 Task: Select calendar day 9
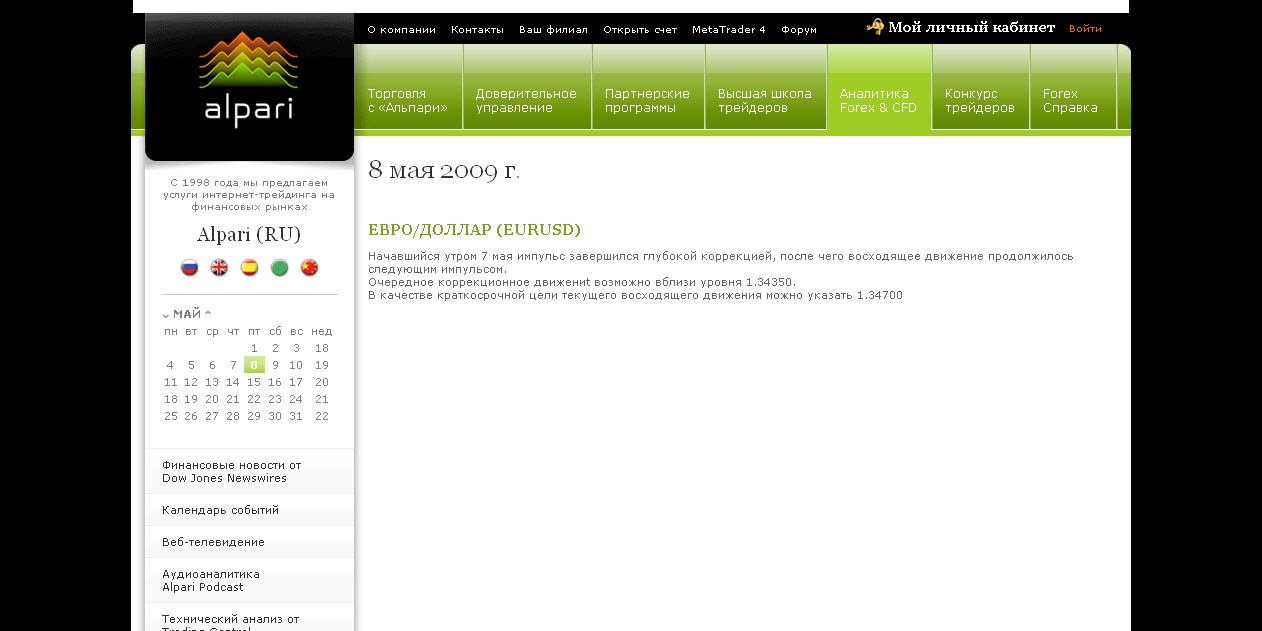click(x=275, y=365)
